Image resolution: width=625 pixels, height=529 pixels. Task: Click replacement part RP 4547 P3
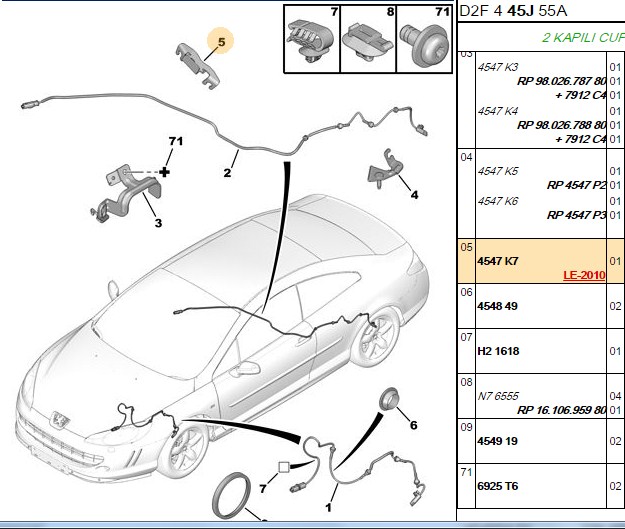[576, 215]
